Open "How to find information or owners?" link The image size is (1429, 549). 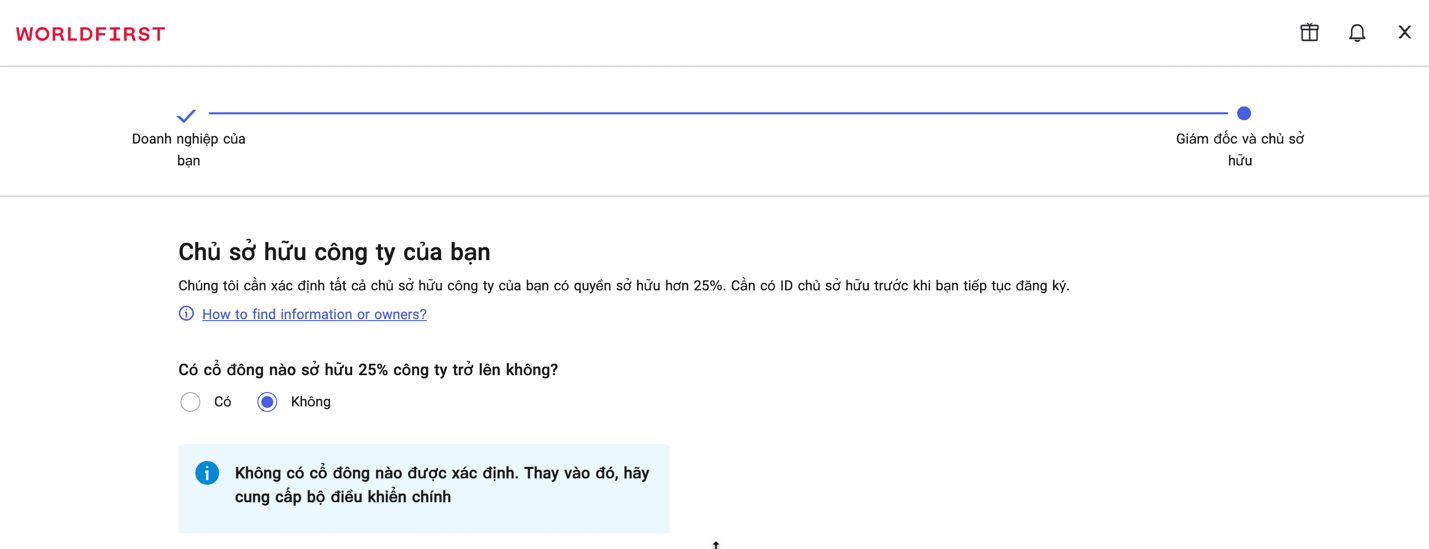pos(314,314)
